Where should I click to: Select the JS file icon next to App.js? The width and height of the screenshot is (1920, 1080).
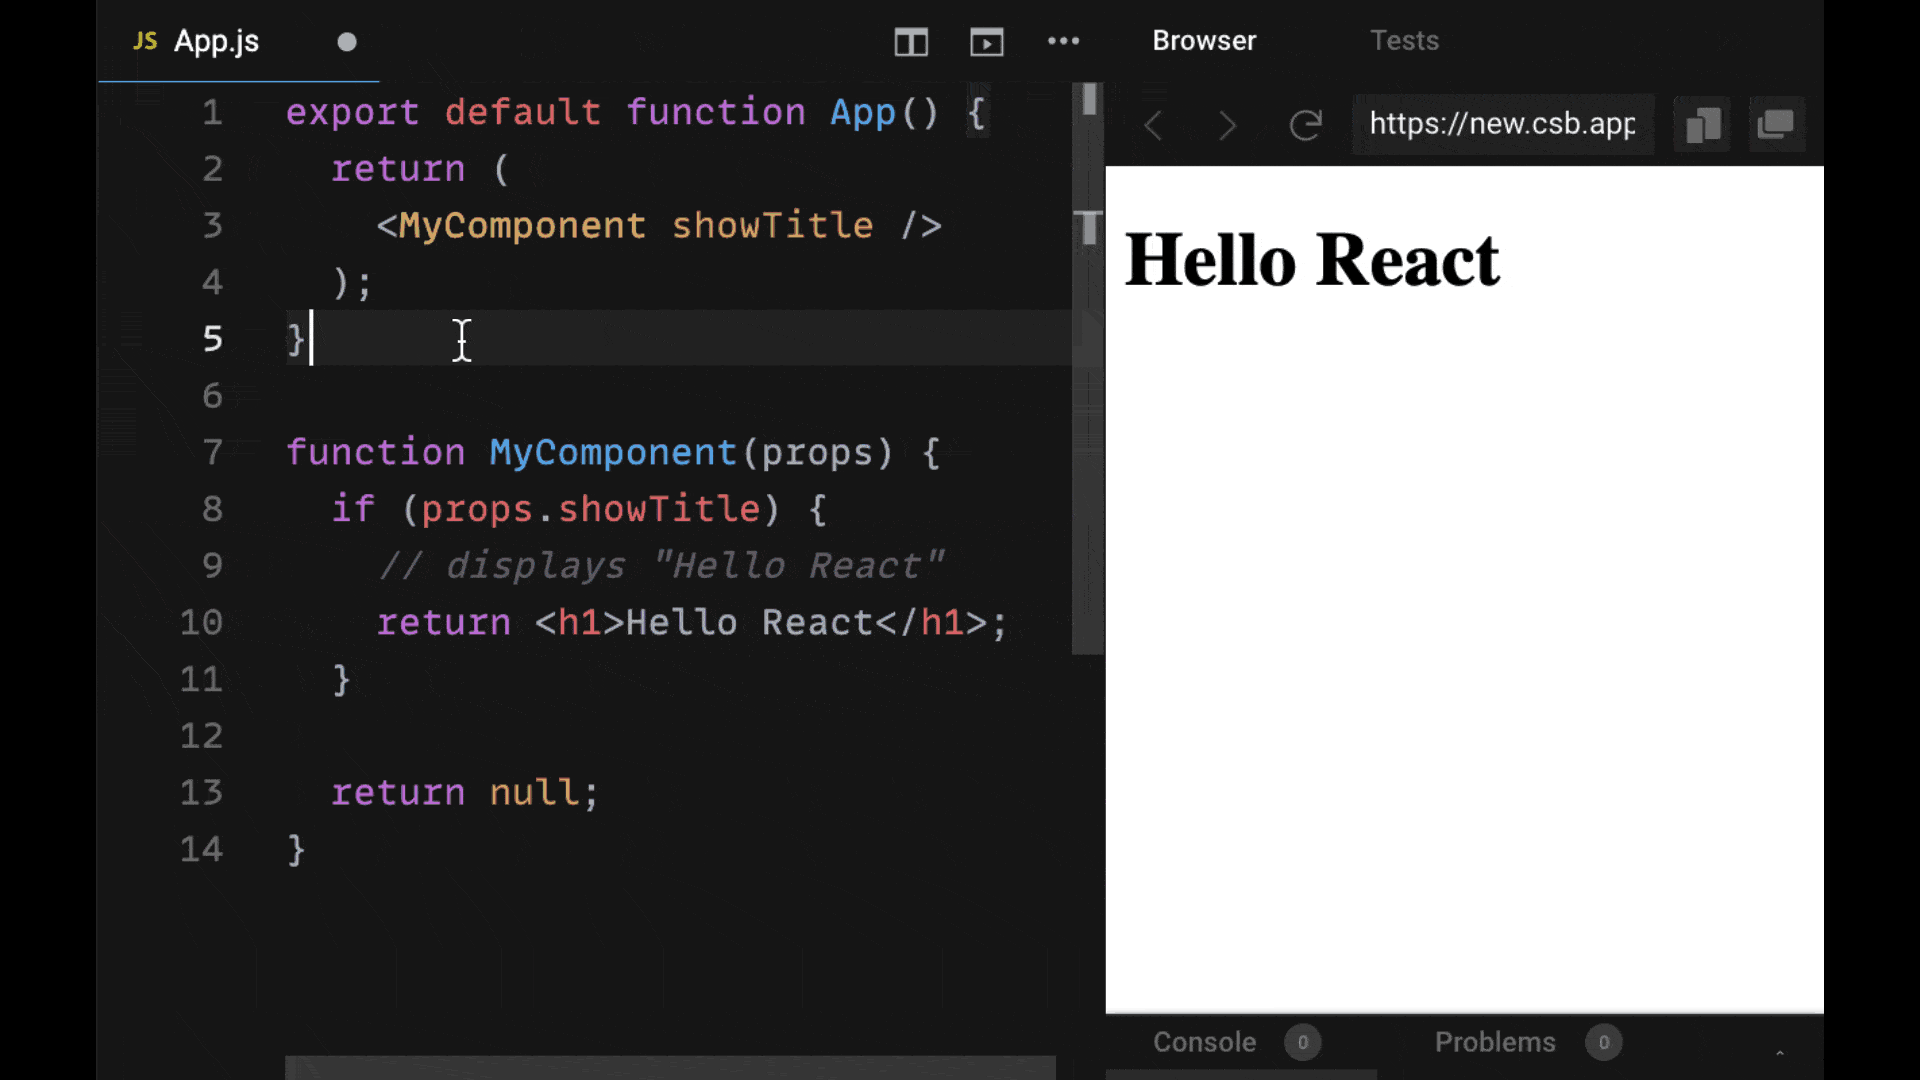click(144, 41)
